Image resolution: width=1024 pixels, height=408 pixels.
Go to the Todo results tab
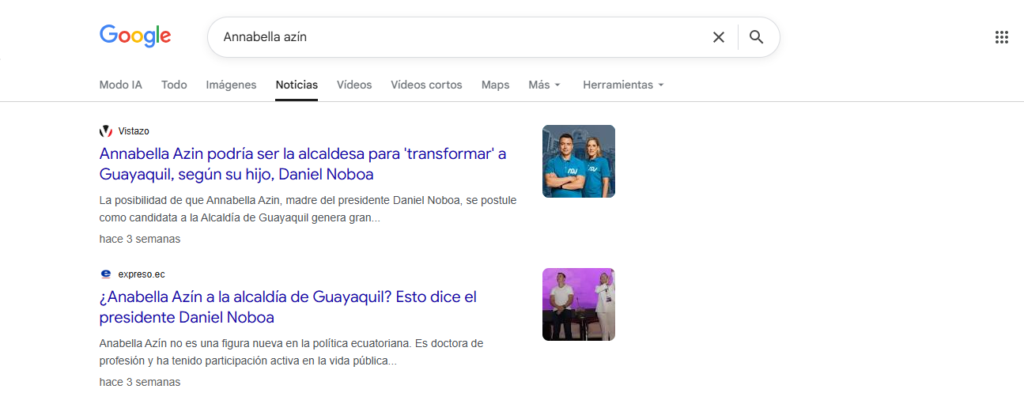tap(174, 85)
